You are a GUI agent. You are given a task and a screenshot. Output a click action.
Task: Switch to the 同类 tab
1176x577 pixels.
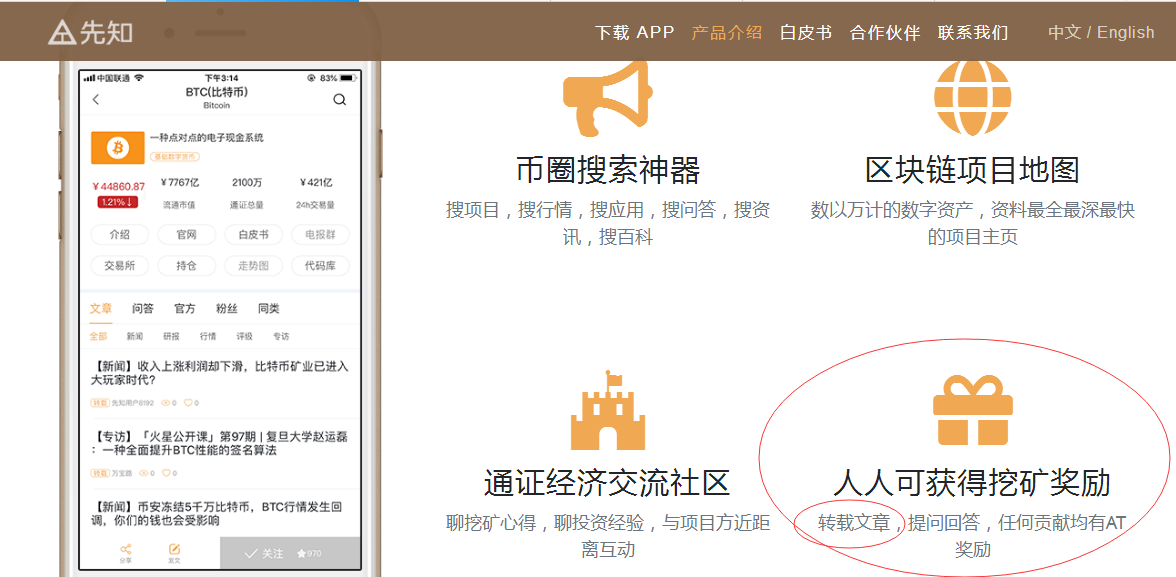click(268, 308)
